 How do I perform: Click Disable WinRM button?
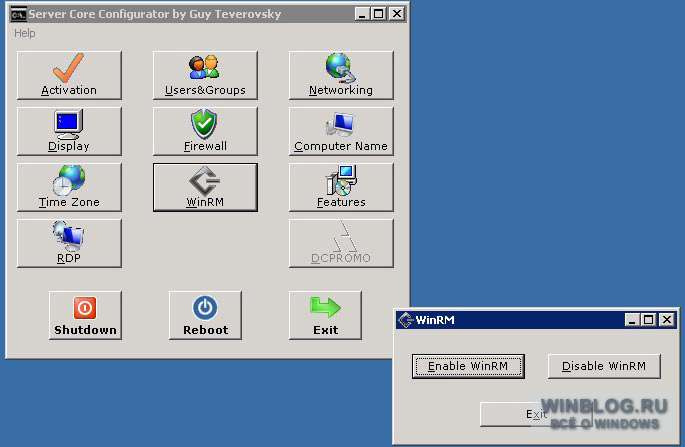tap(604, 366)
